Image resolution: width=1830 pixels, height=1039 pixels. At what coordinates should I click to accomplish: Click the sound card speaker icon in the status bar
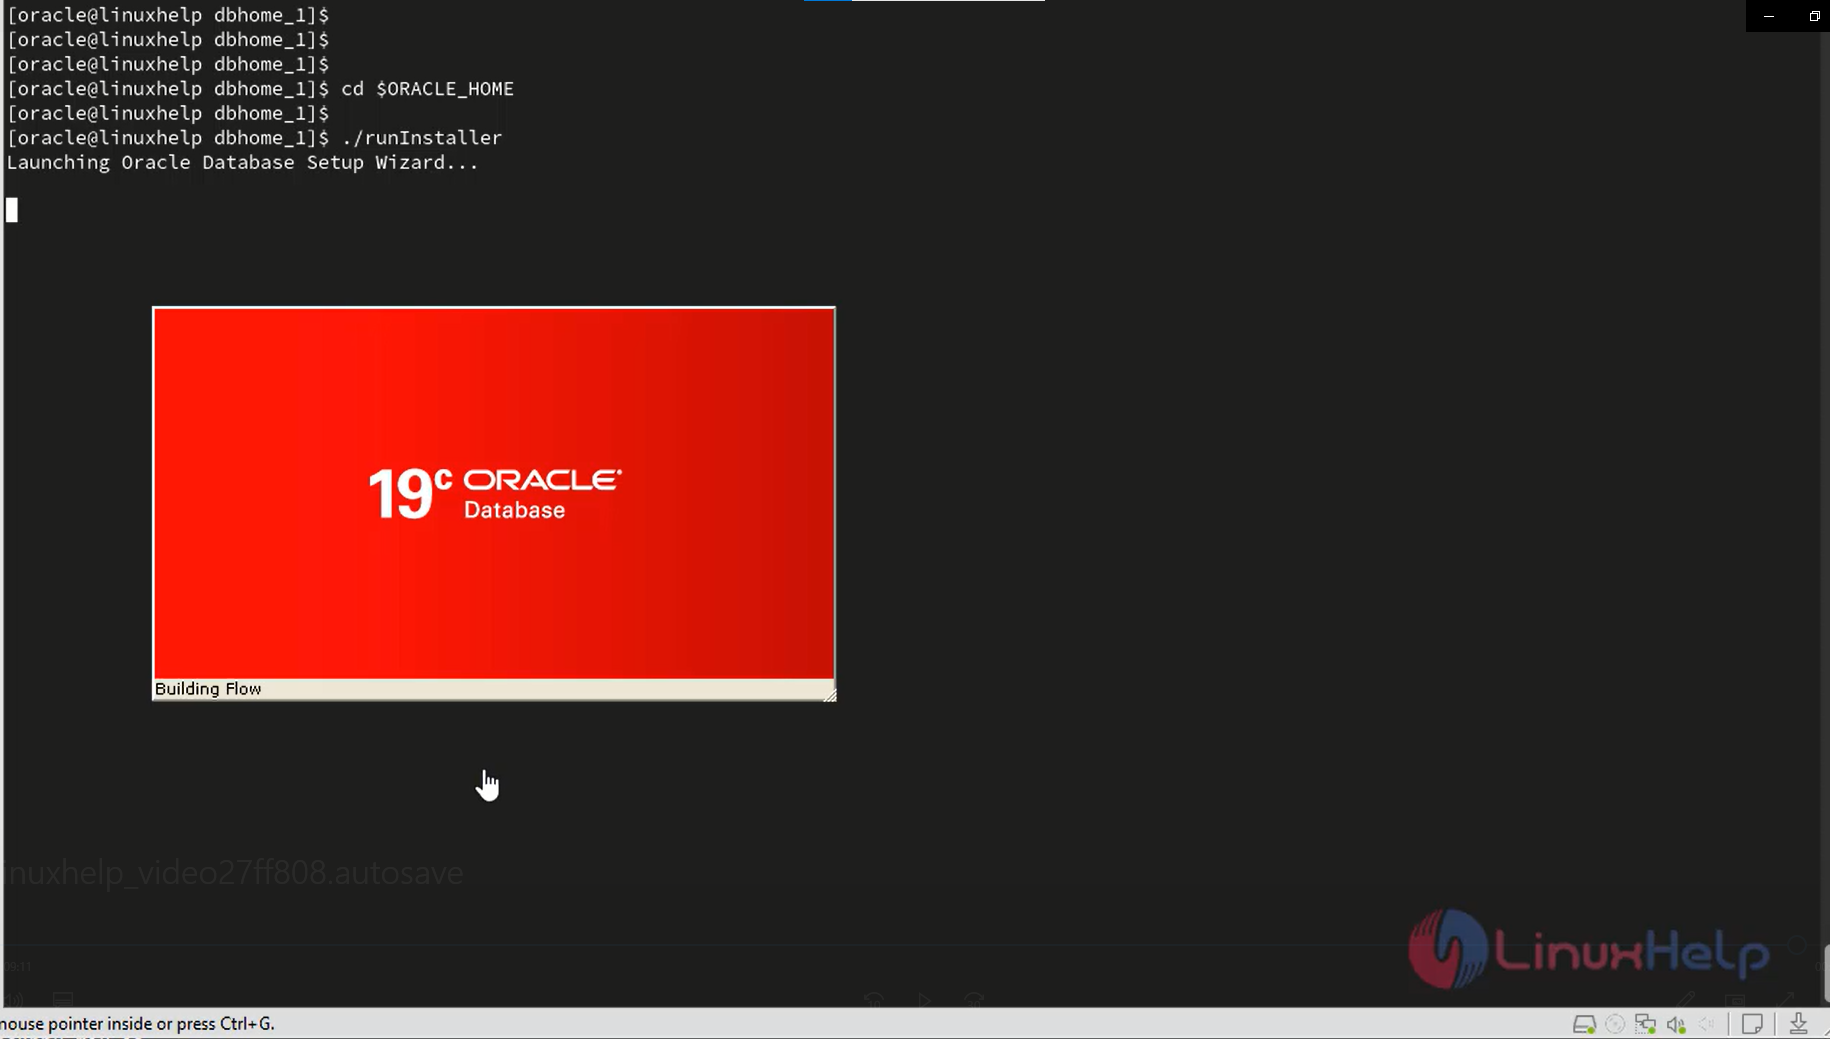pos(1677,1024)
